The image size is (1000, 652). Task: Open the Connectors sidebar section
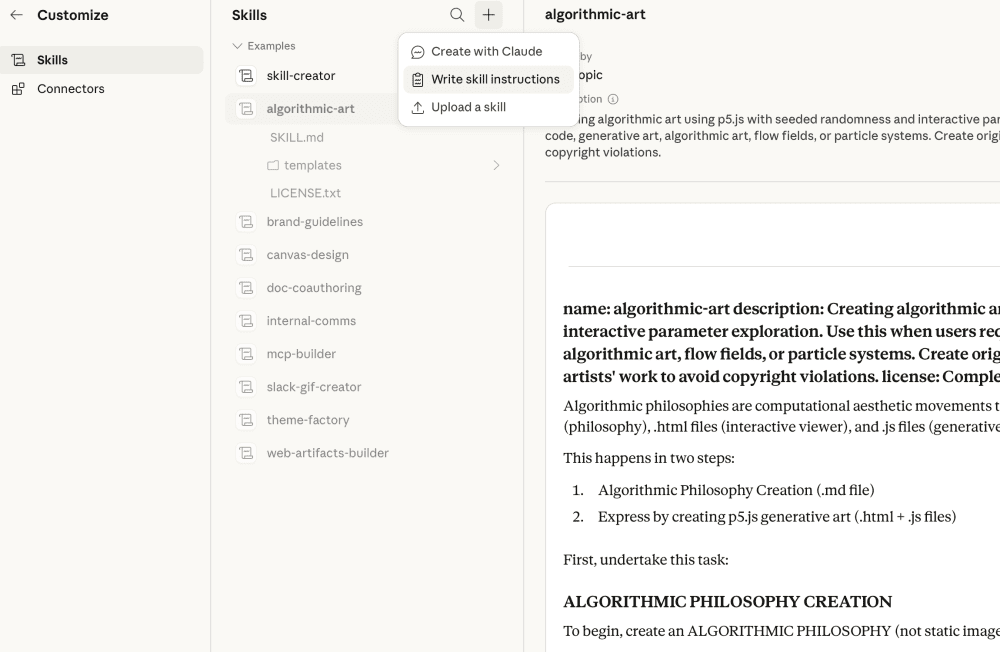point(102,89)
